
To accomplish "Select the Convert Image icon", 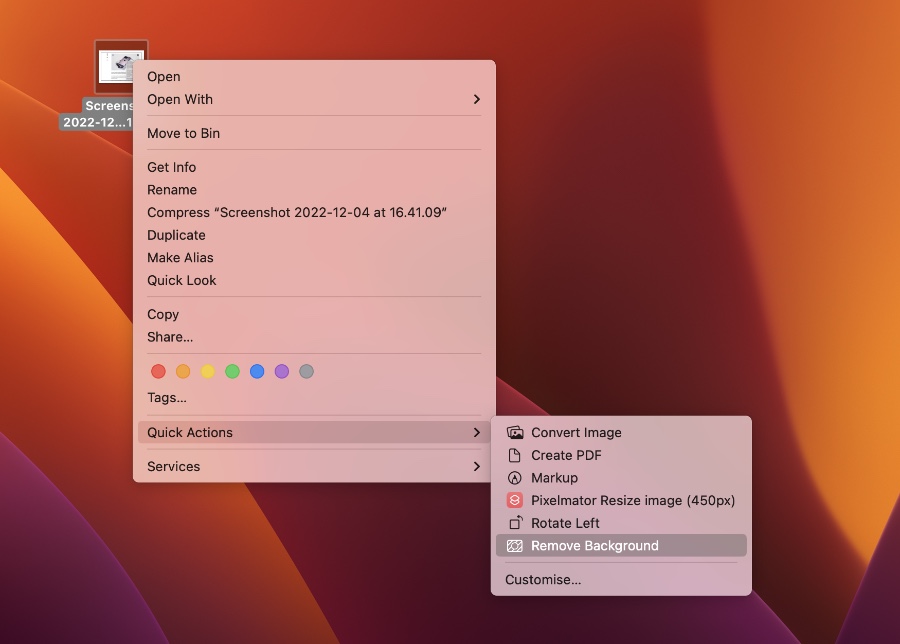I will [515, 432].
